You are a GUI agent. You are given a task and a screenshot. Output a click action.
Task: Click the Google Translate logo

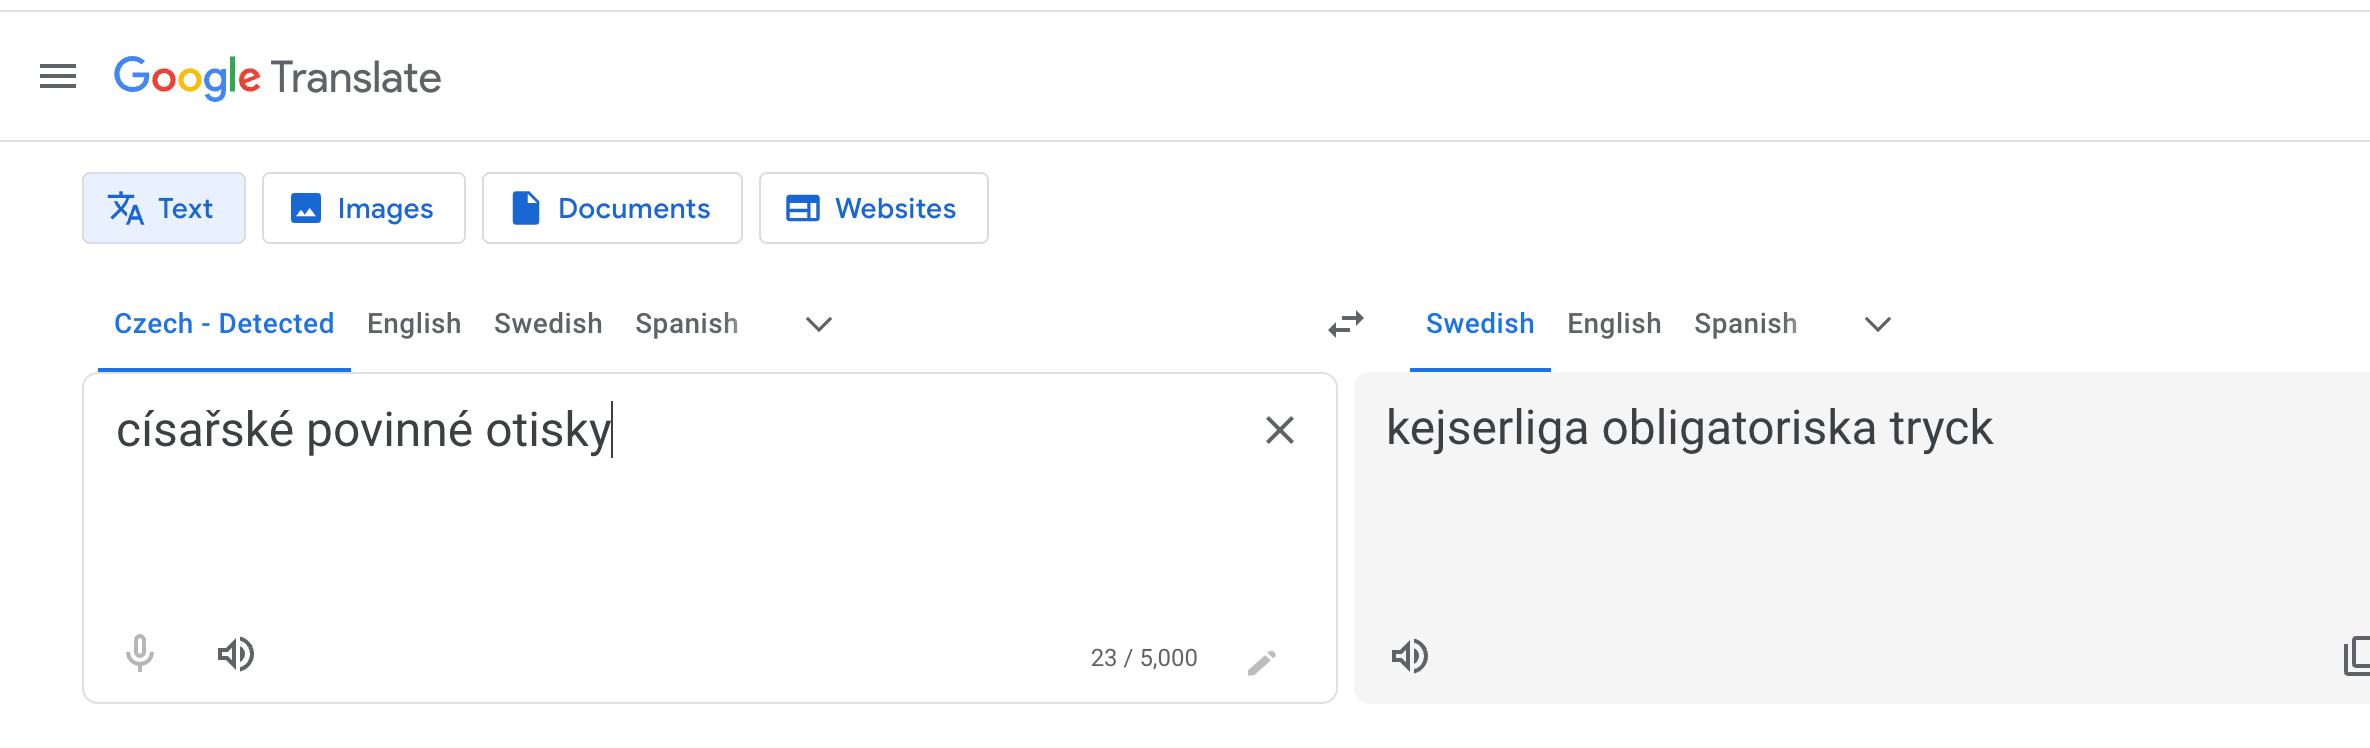pyautogui.click(x=277, y=77)
